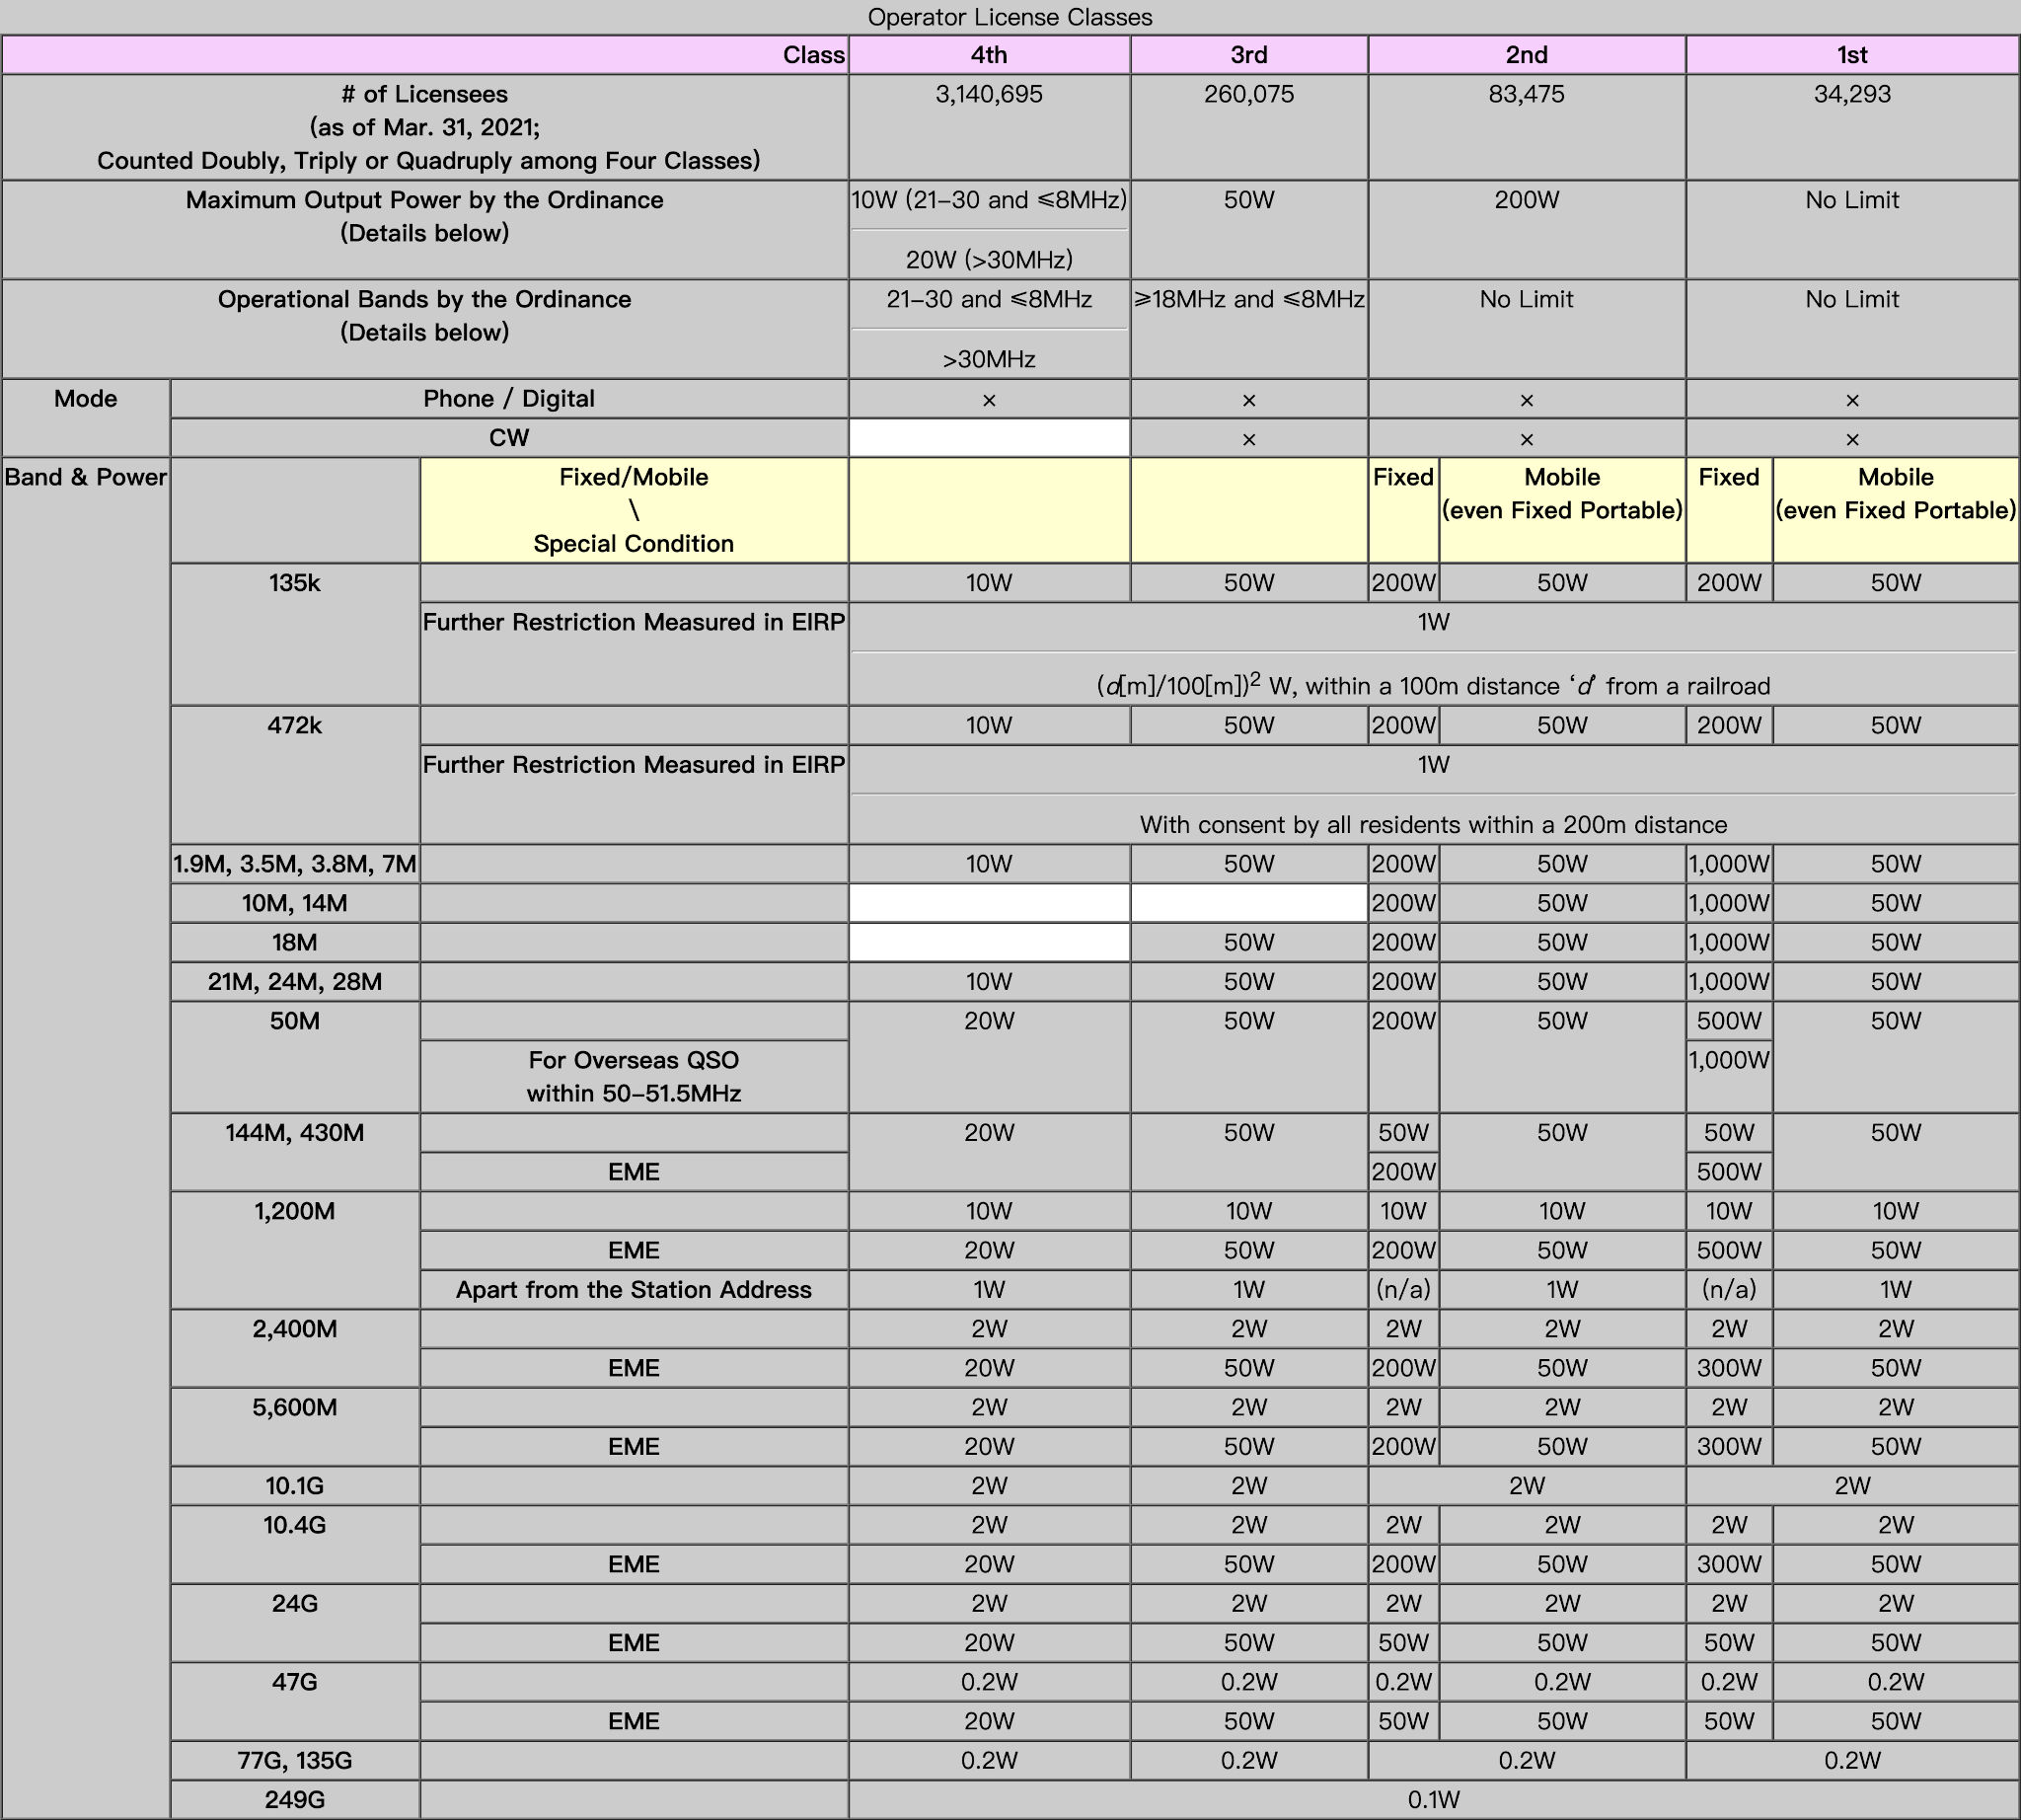Click 'Apart from the Station Address' condition cell

click(x=634, y=1289)
